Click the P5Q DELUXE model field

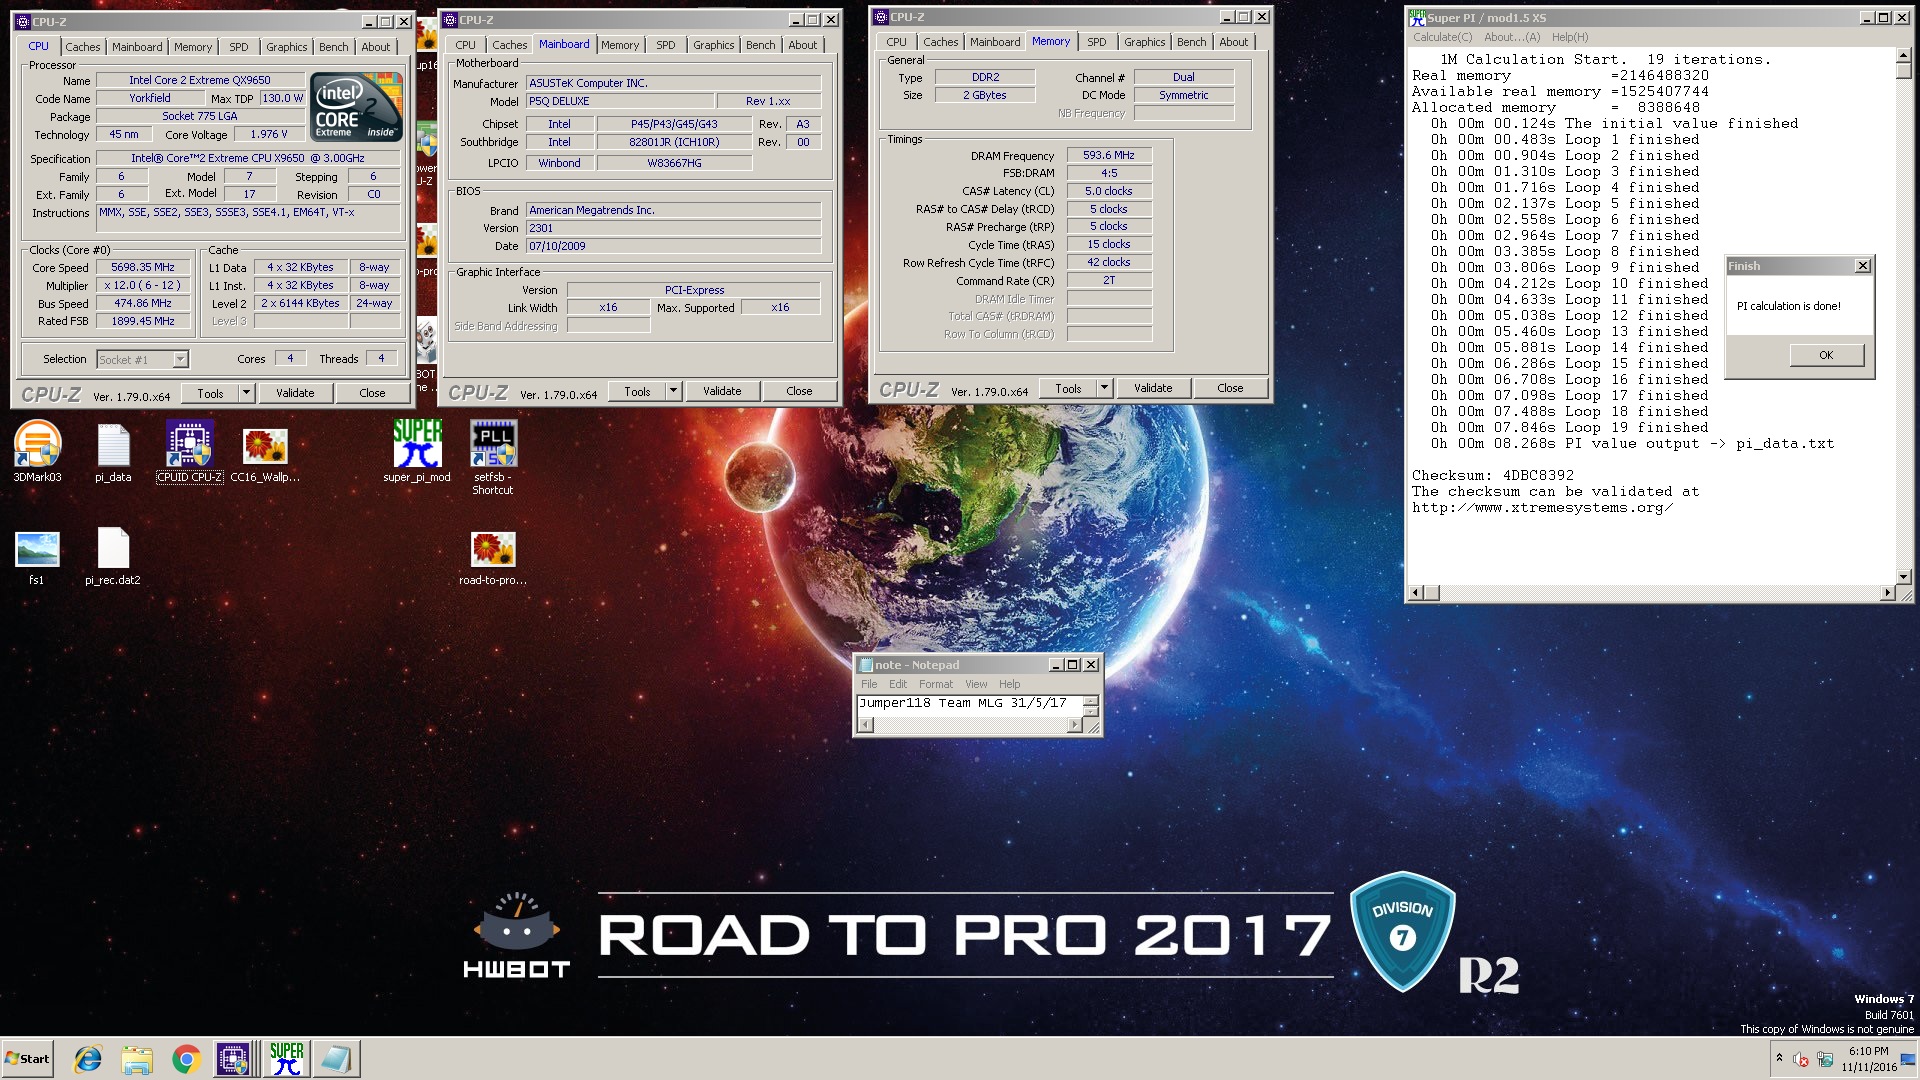[x=620, y=101]
